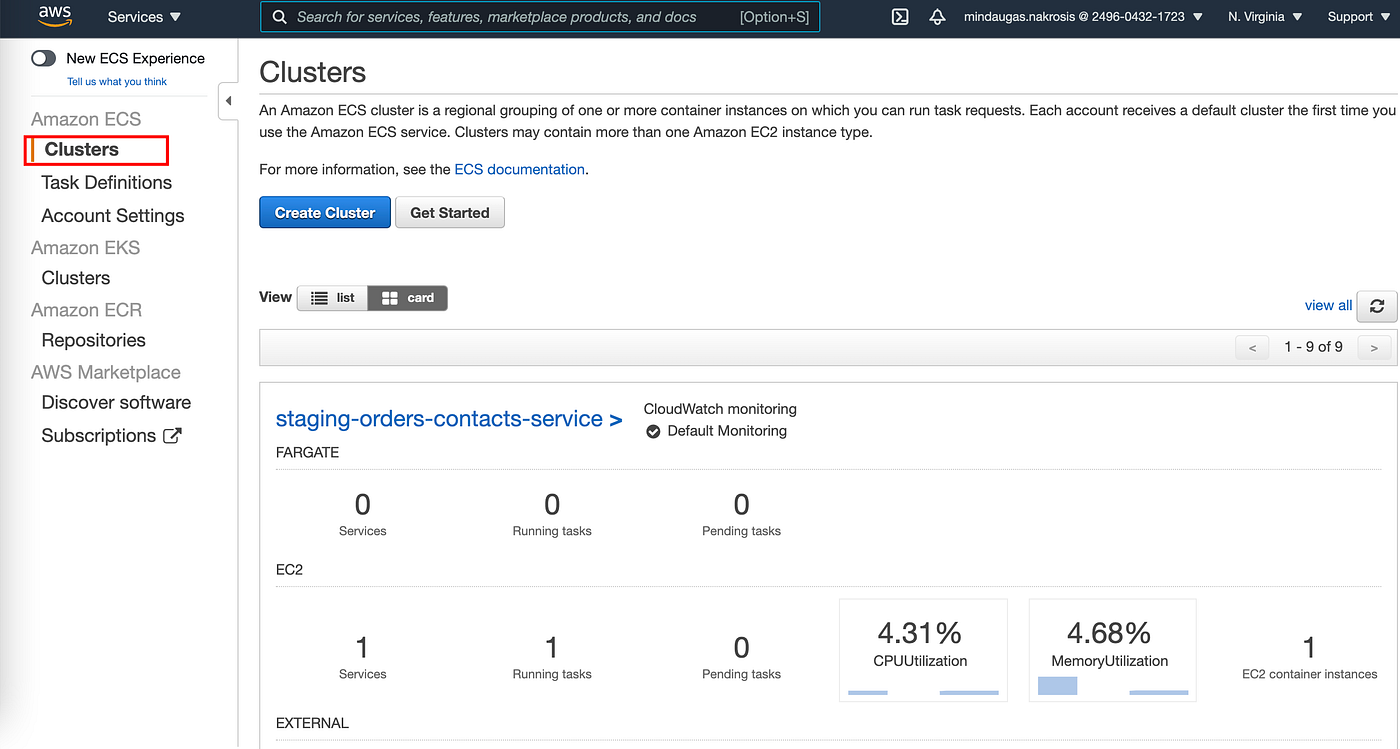
Task: Click the Create Cluster button
Action: coord(325,212)
